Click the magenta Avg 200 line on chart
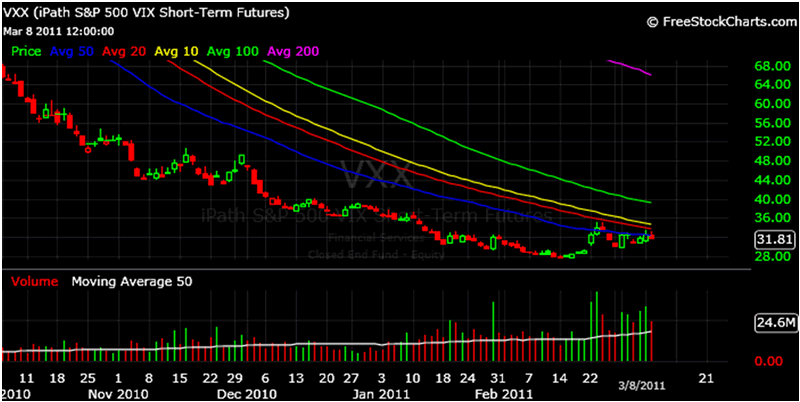 (x=629, y=67)
